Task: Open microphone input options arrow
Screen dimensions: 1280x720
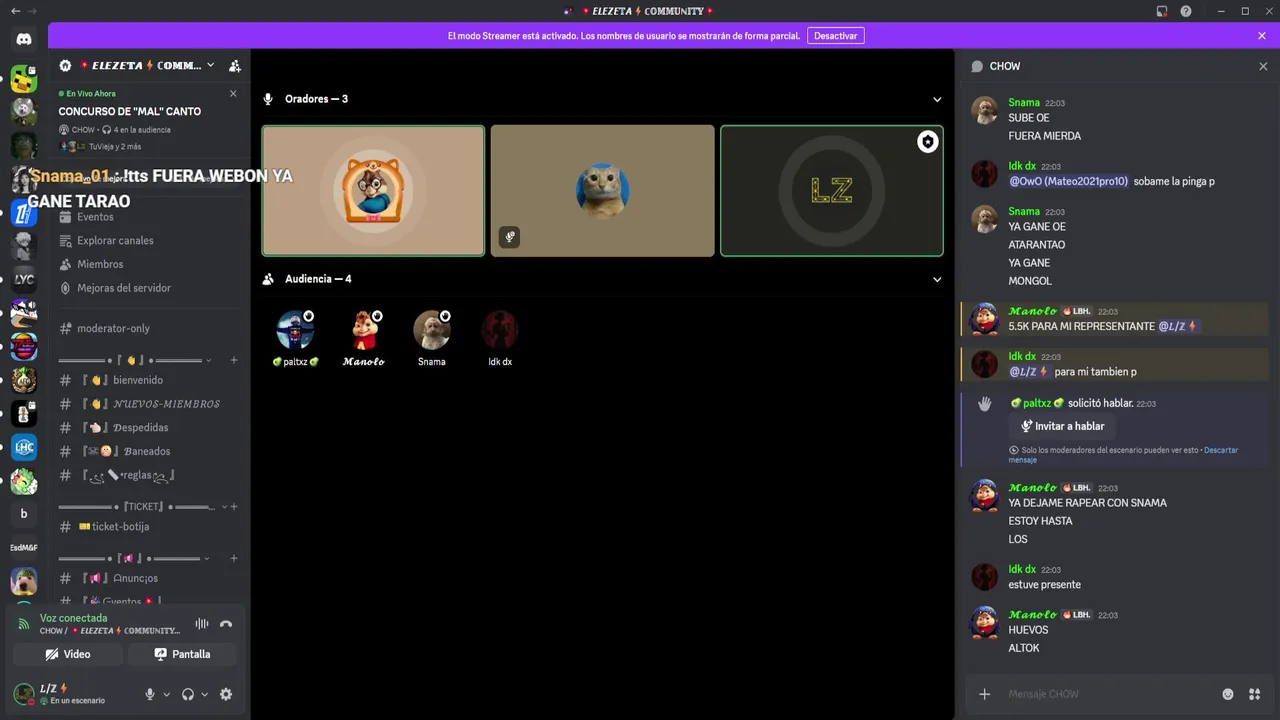Action: pos(166,694)
